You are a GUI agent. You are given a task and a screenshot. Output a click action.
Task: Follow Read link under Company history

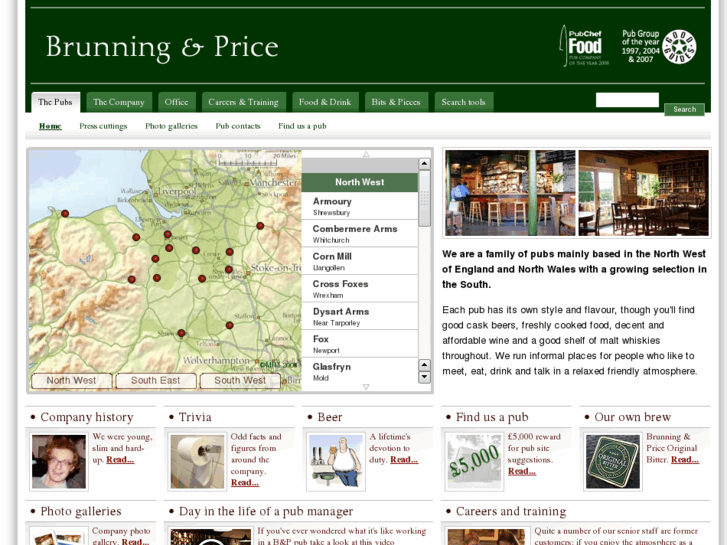pos(120,460)
